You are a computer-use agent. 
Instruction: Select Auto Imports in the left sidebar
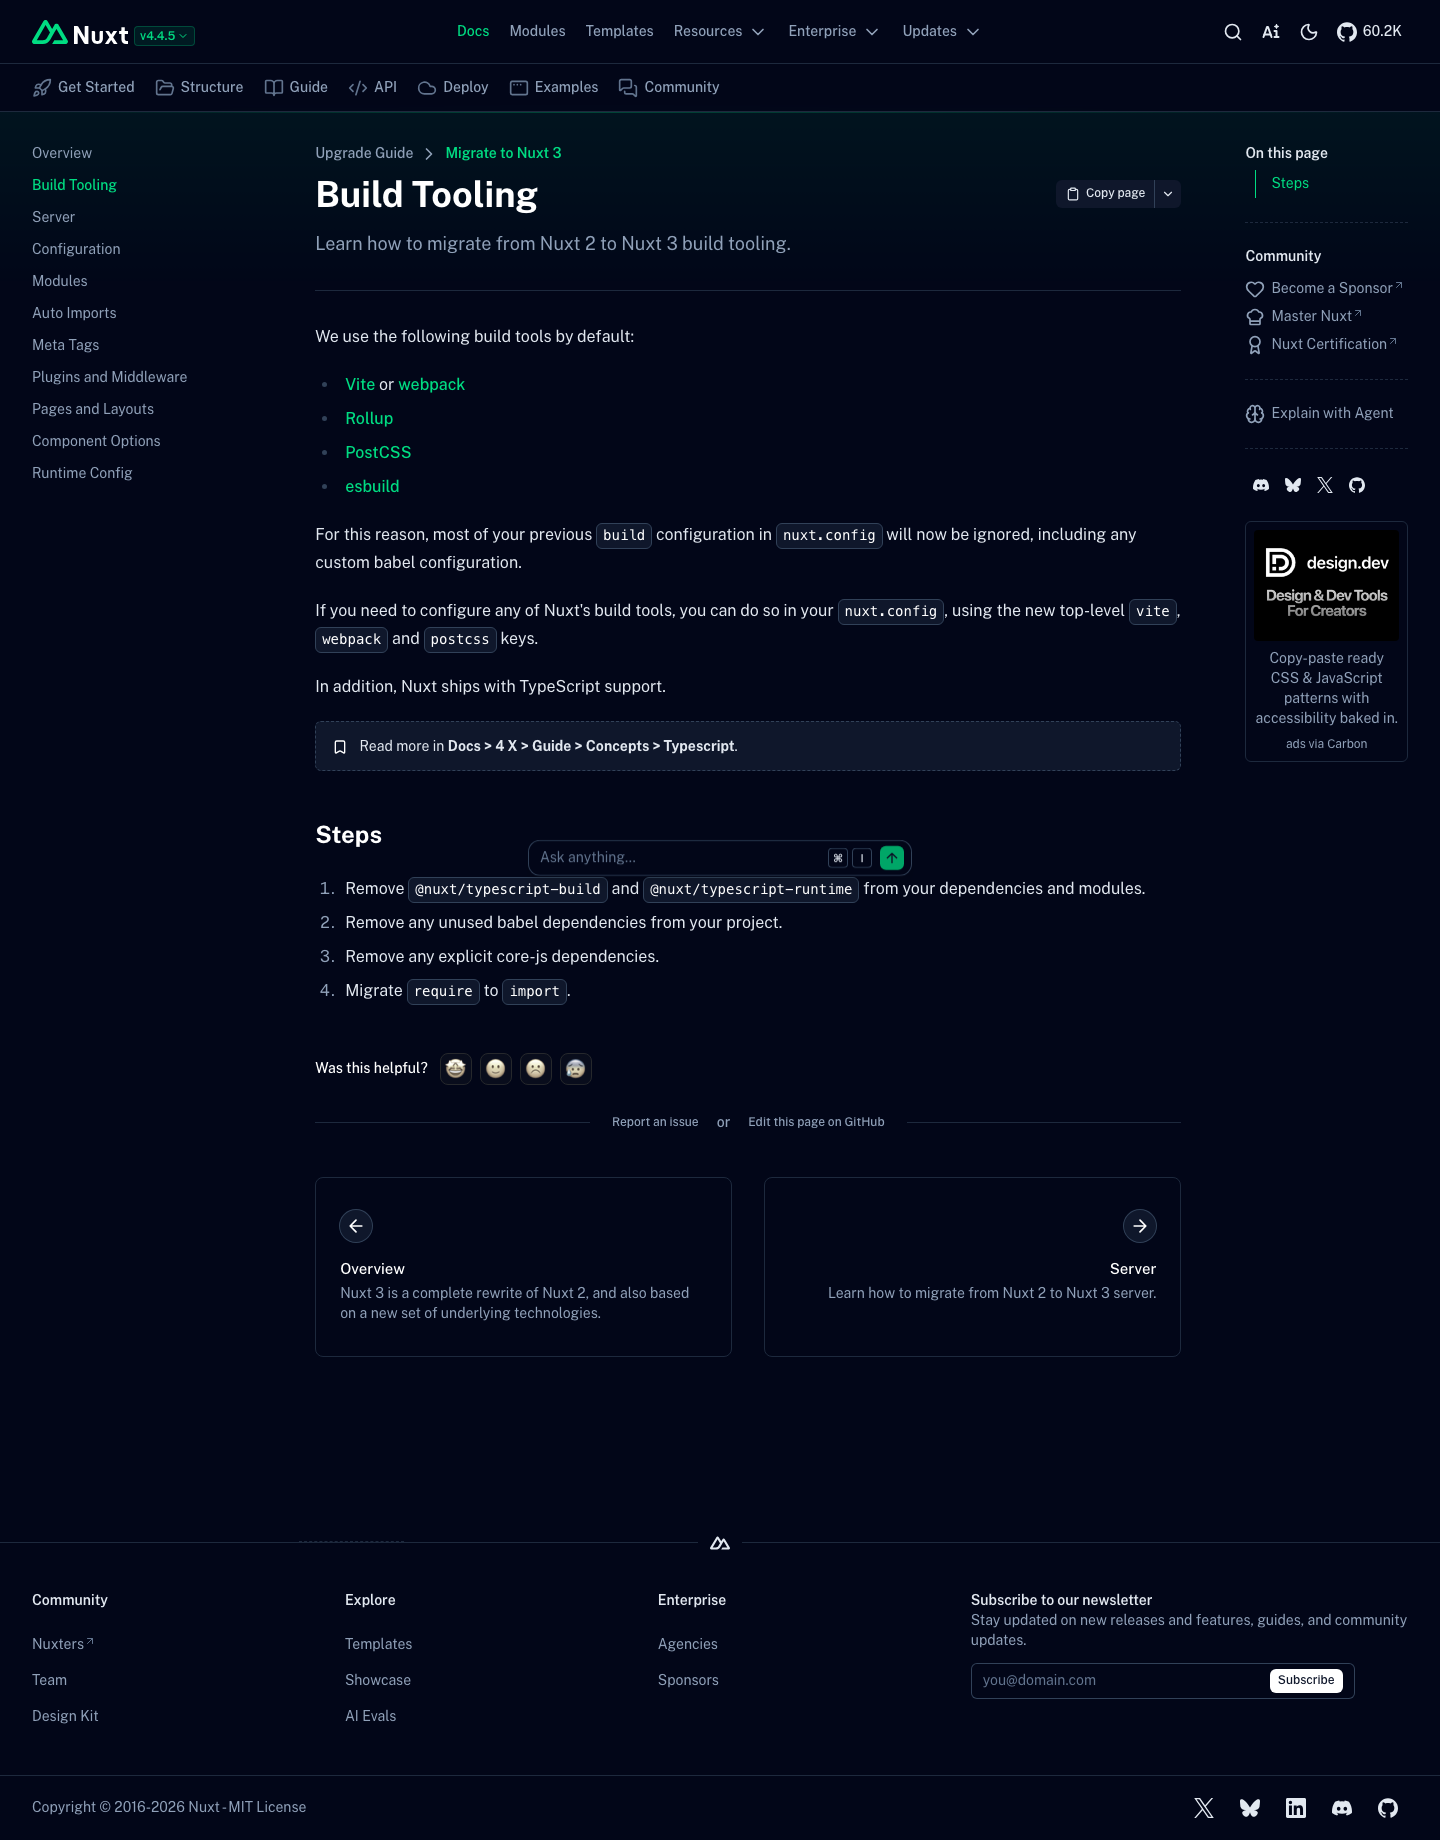pyautogui.click(x=74, y=313)
